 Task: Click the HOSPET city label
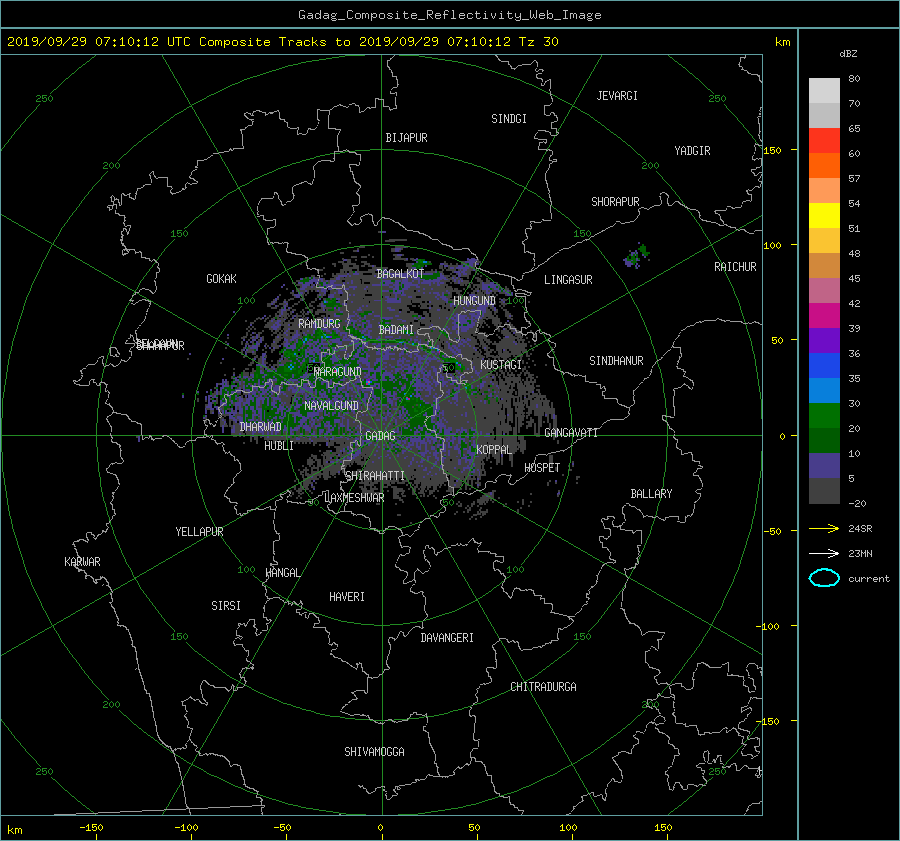coord(542,468)
